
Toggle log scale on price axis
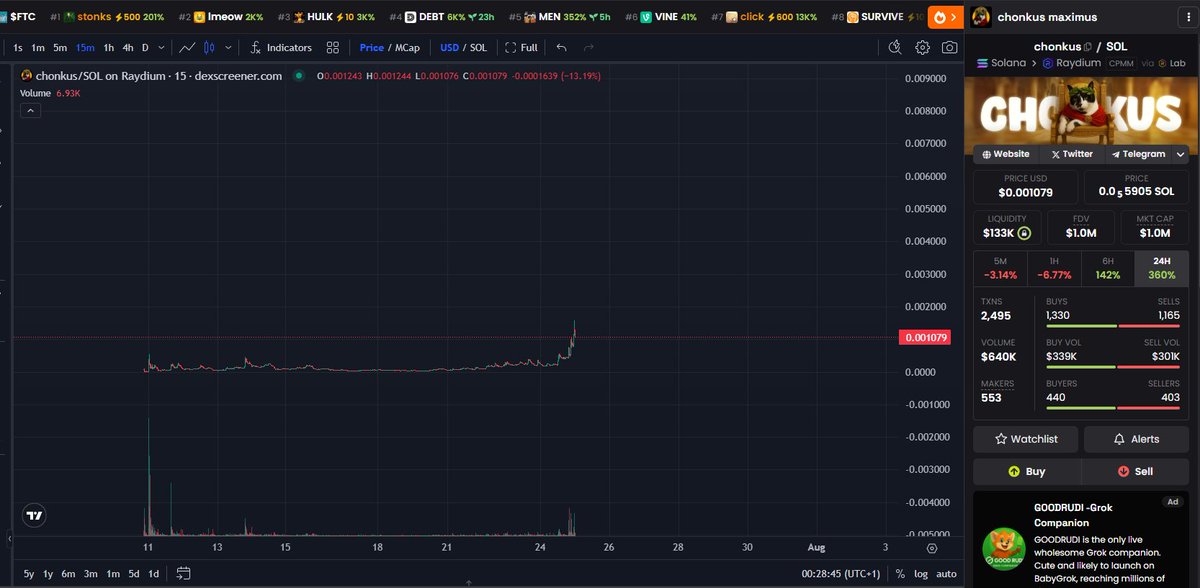pyautogui.click(x=922, y=574)
